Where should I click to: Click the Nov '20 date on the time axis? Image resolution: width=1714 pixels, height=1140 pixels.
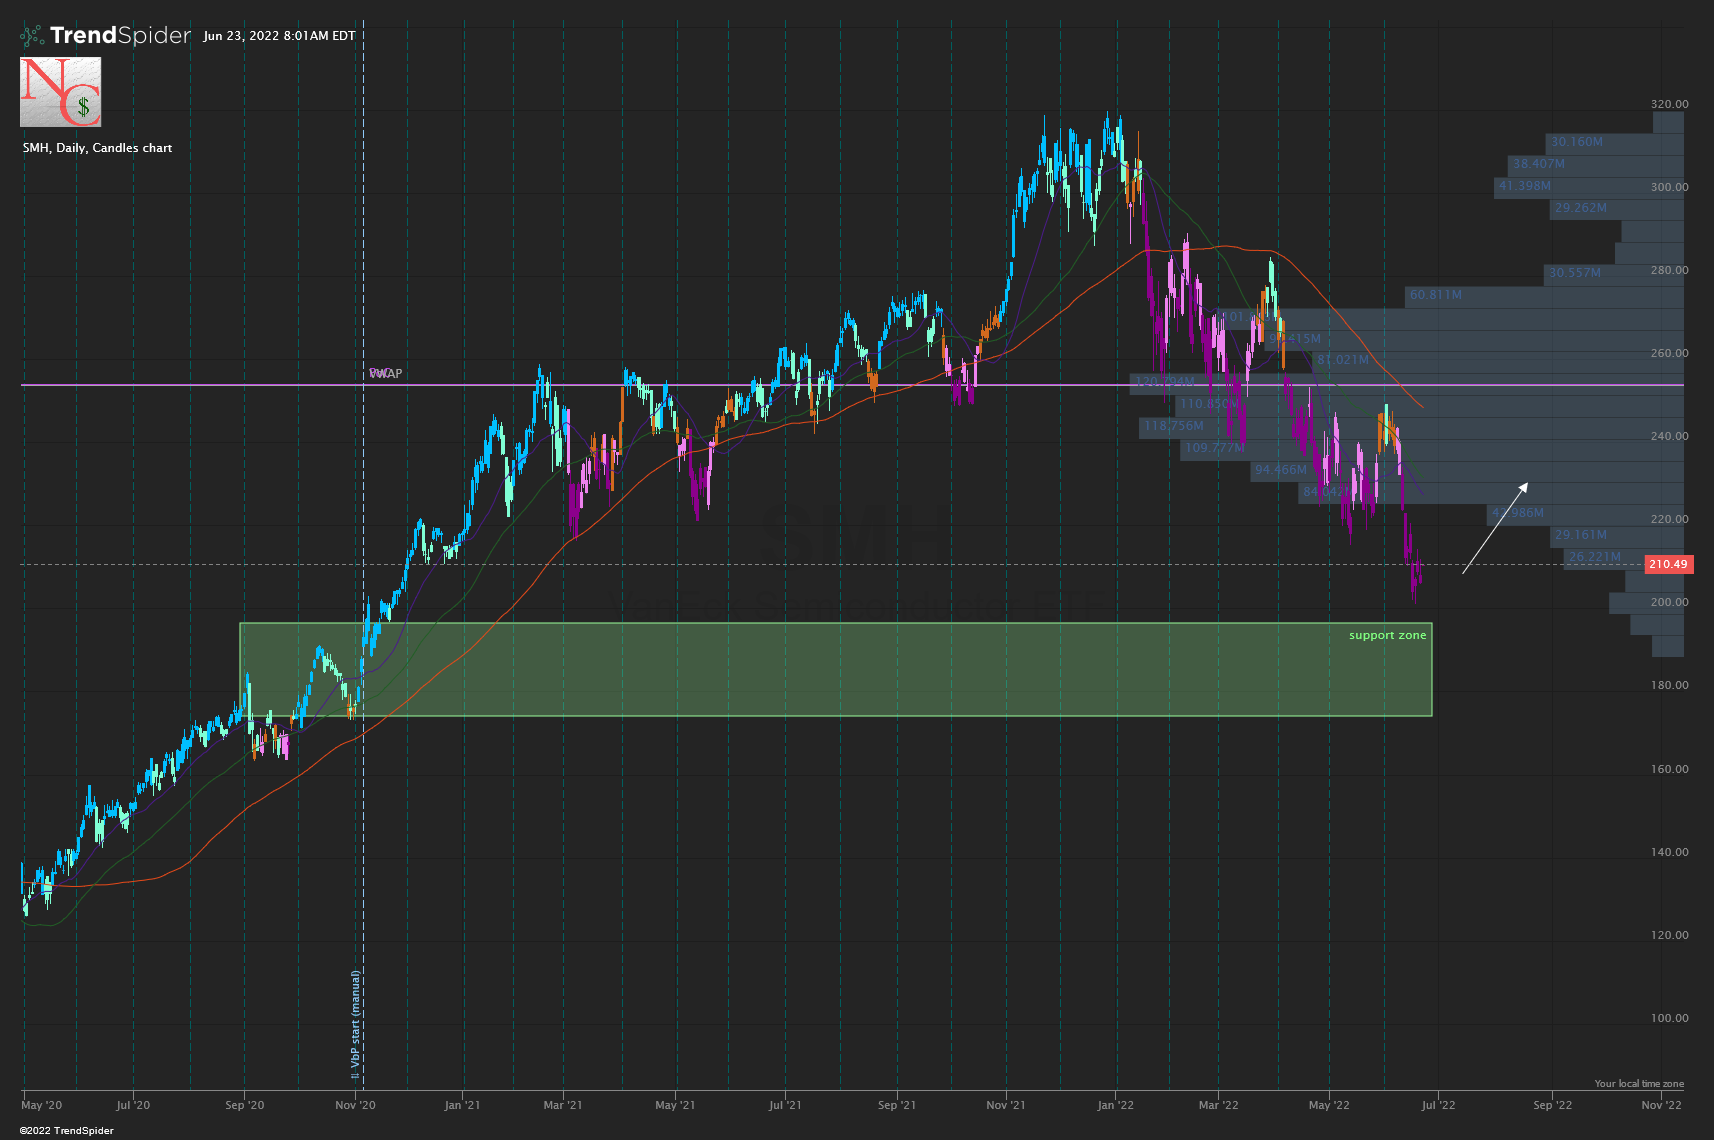click(x=355, y=1105)
